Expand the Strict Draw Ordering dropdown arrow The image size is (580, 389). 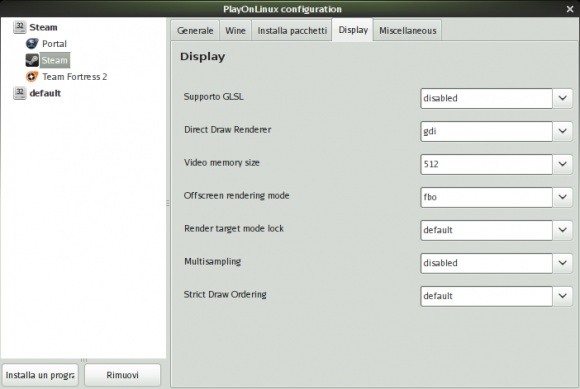click(562, 295)
